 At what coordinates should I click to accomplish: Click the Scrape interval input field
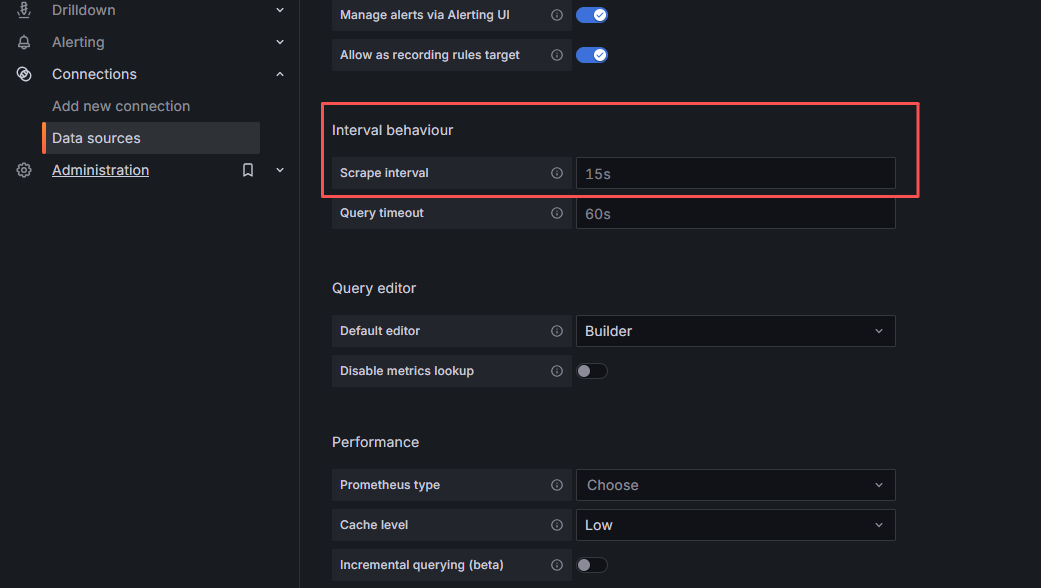coord(736,173)
